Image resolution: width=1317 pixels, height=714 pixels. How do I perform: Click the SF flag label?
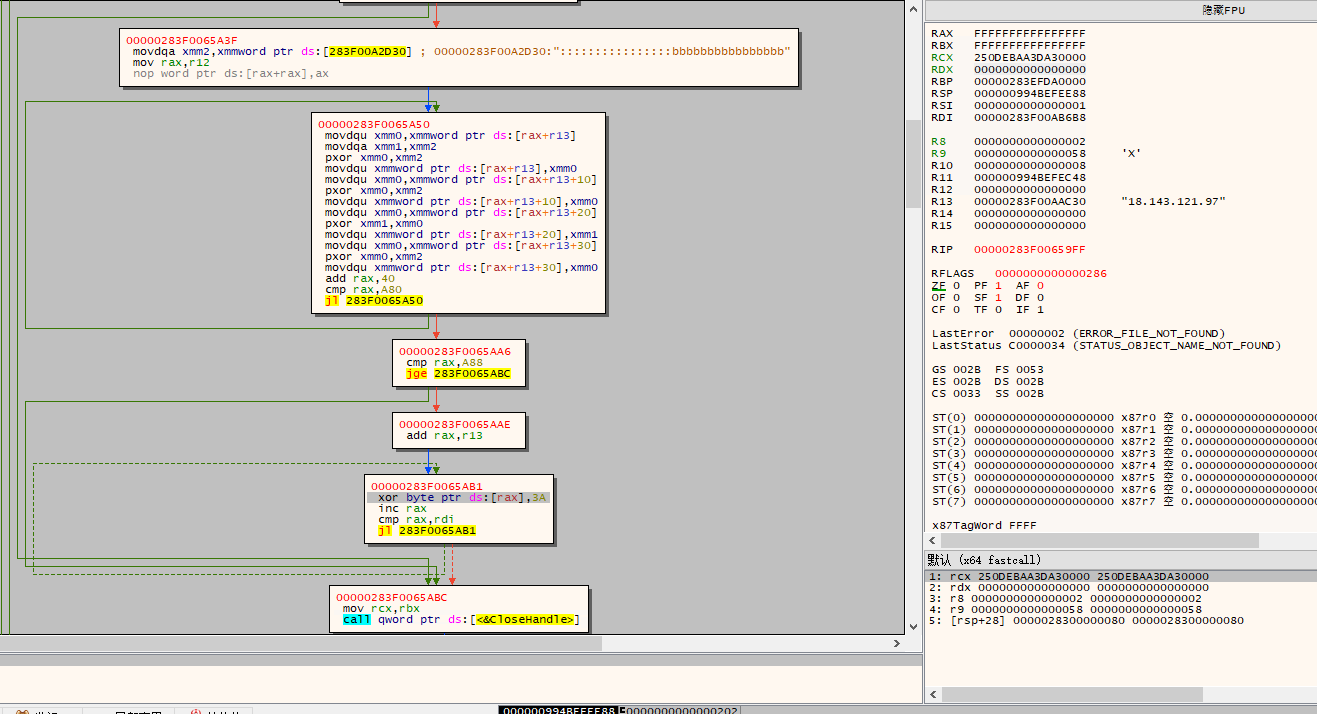coord(981,297)
